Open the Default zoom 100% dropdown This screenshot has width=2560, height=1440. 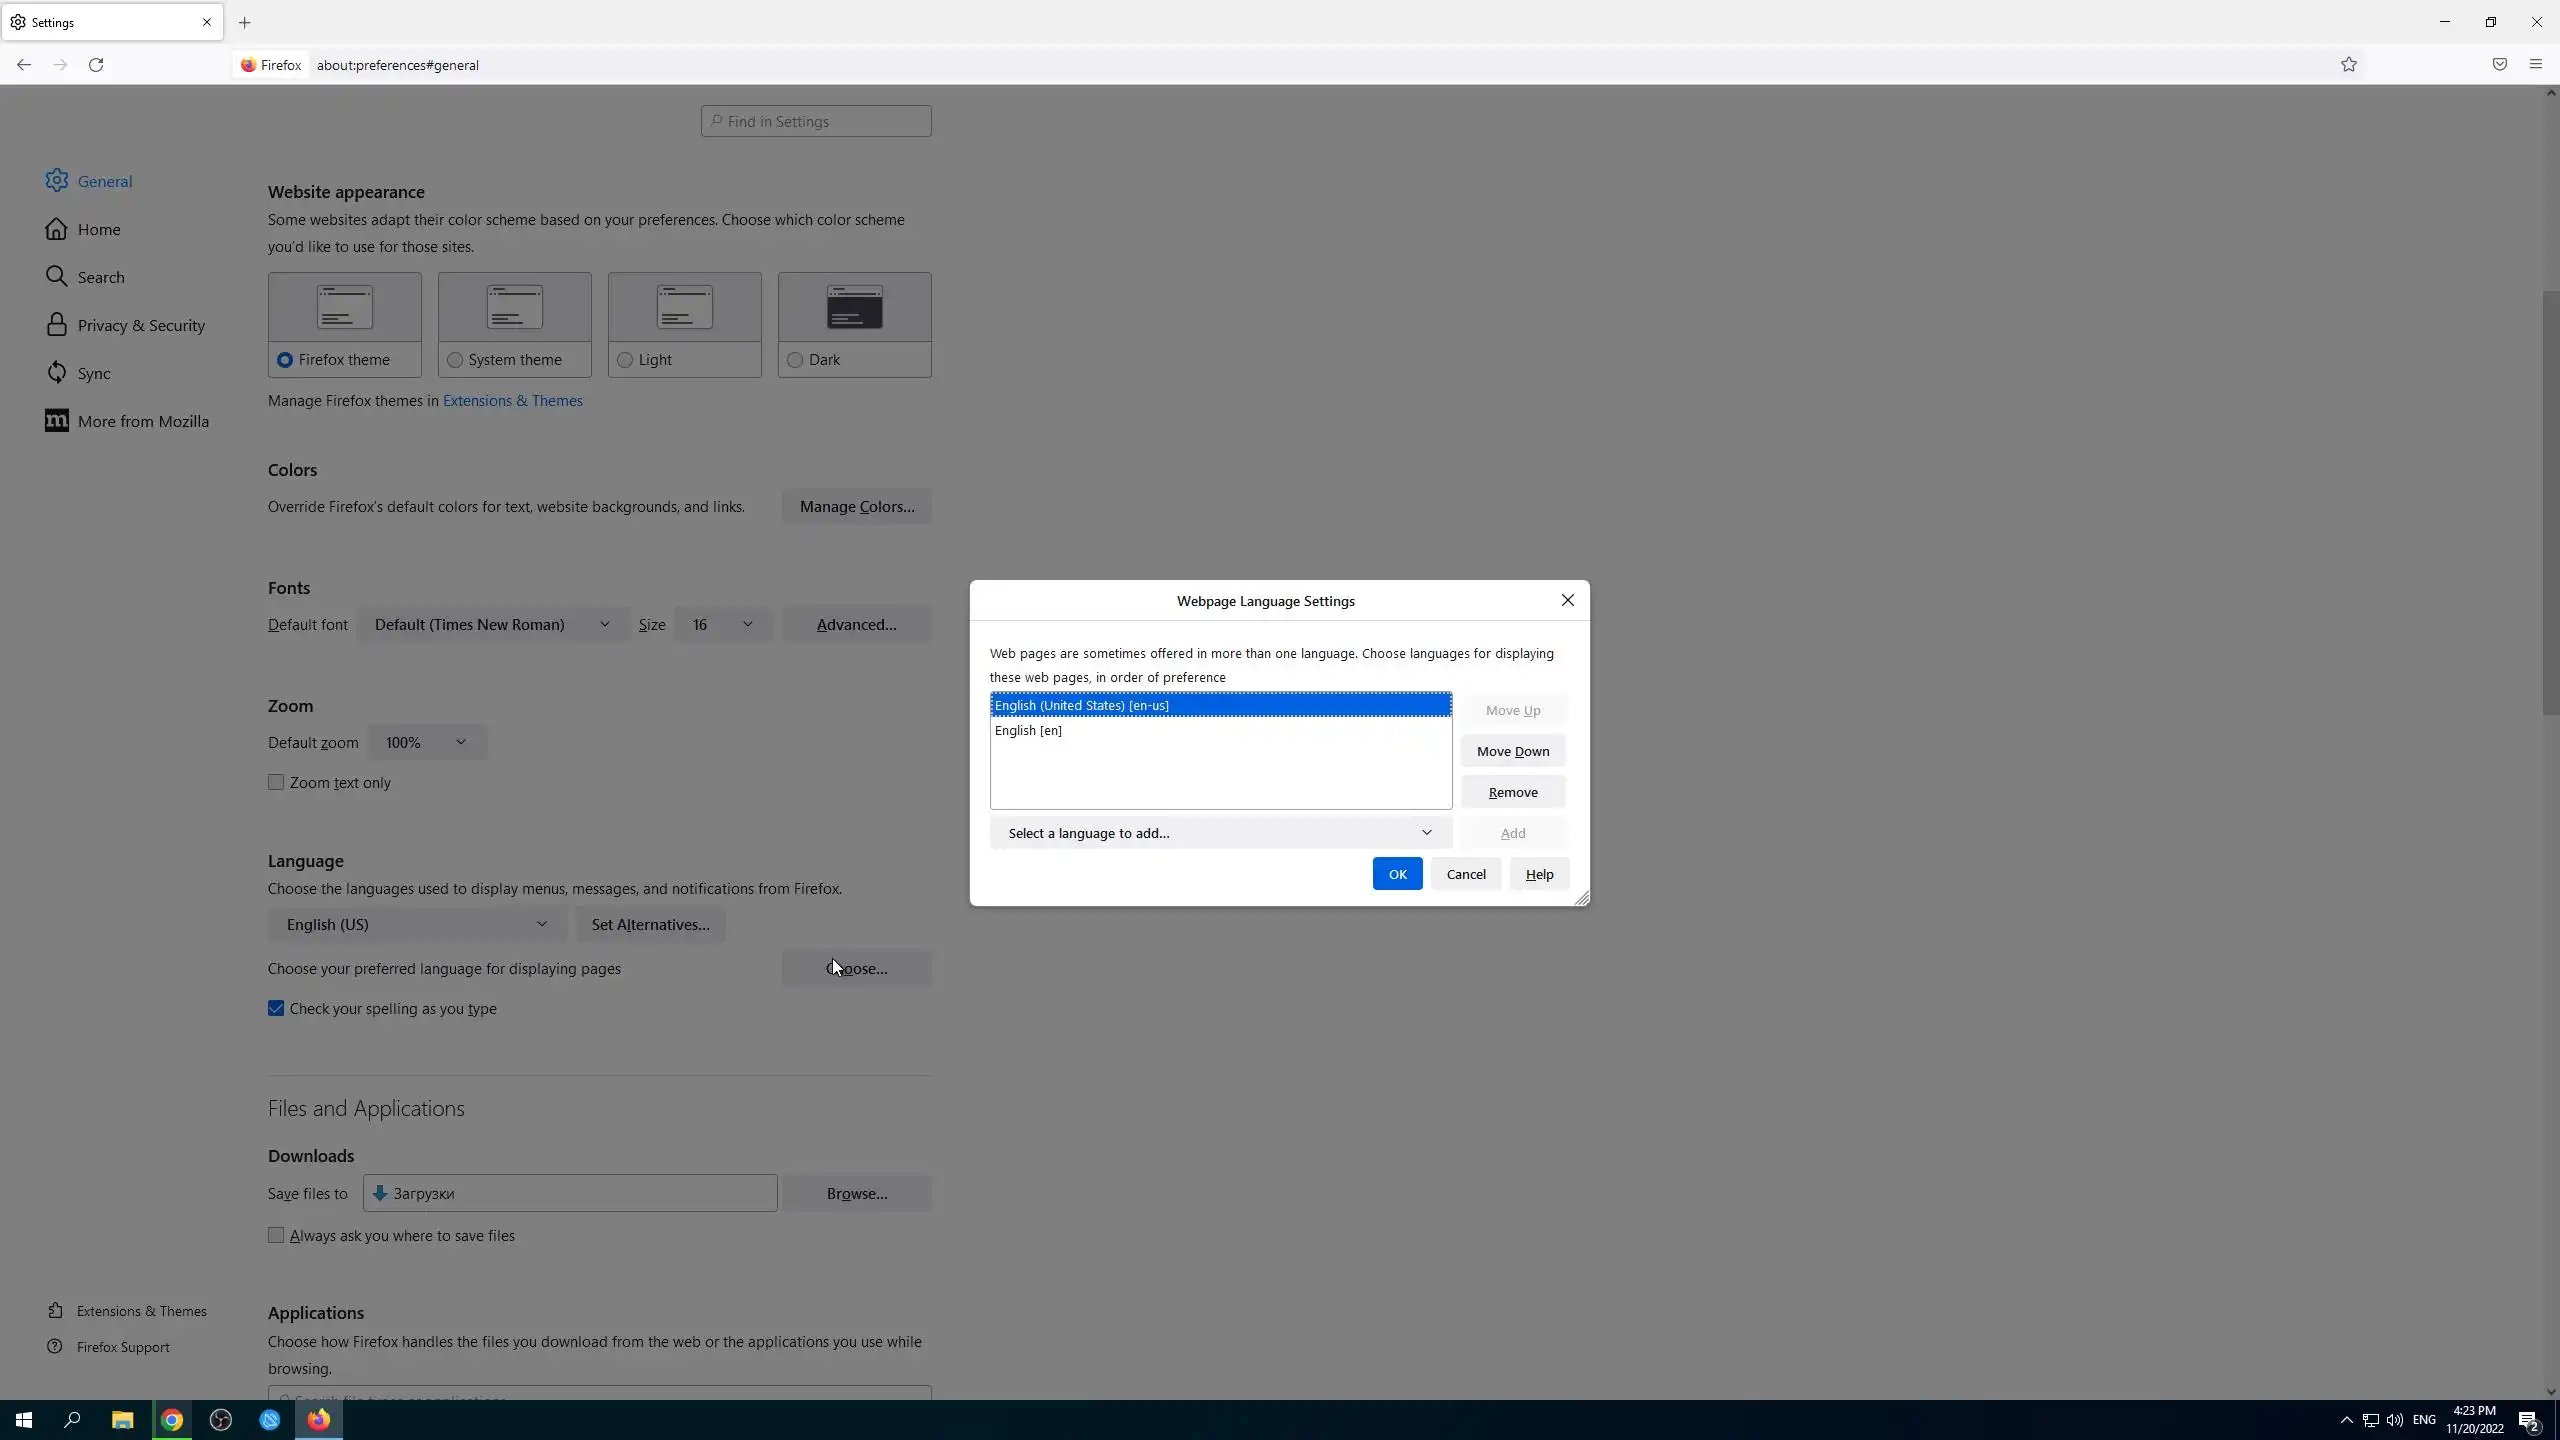tap(426, 743)
